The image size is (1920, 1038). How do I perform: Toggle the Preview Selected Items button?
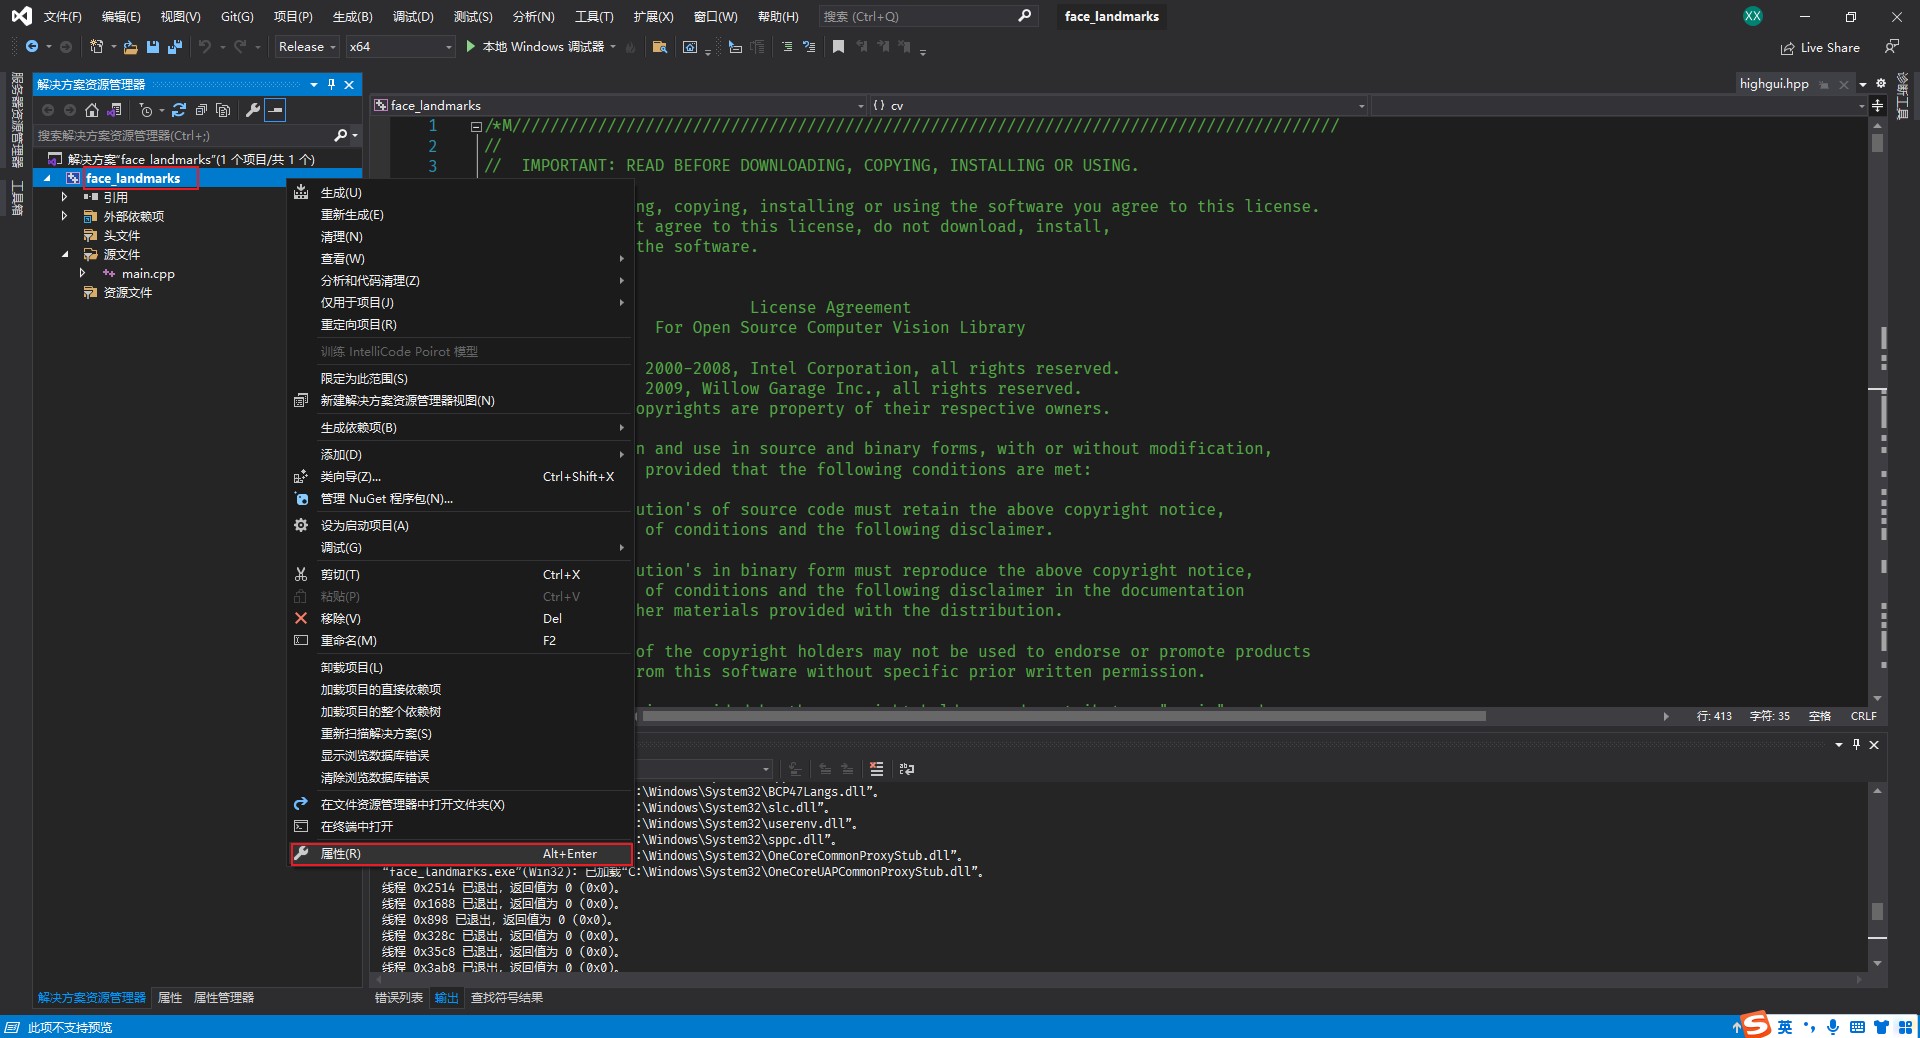276,110
